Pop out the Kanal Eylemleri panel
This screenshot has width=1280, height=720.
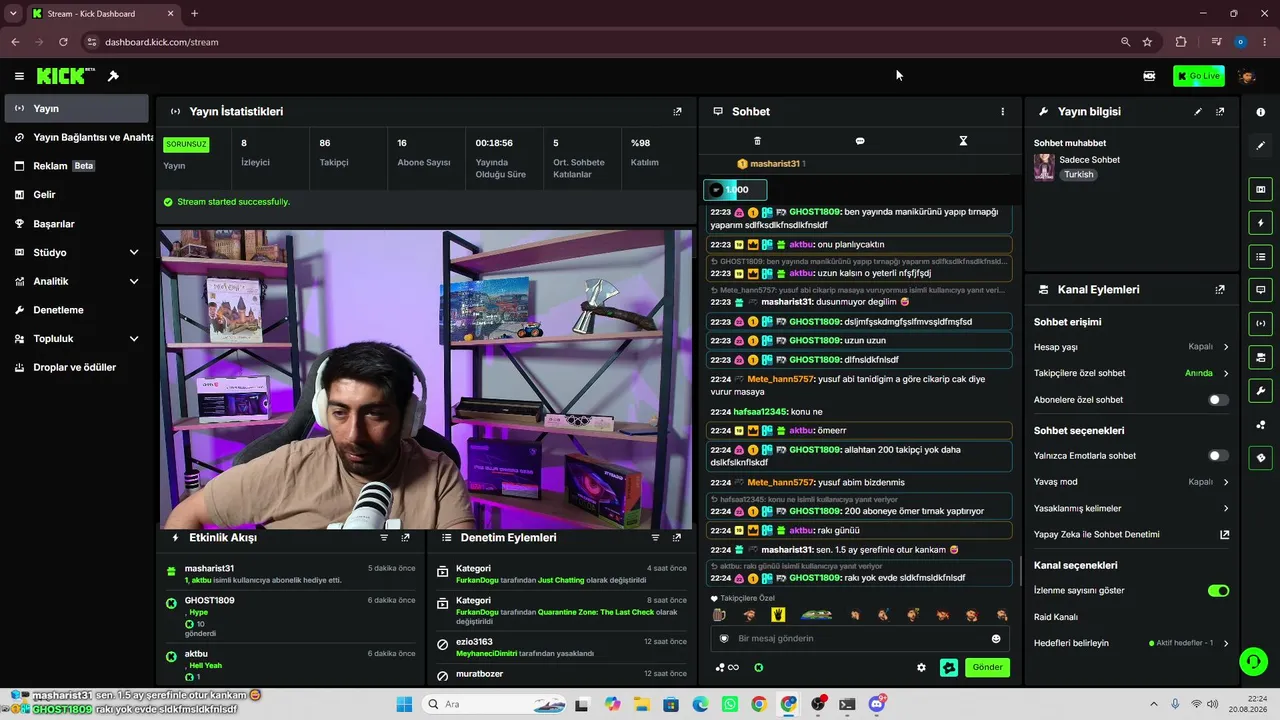[x=1220, y=290]
